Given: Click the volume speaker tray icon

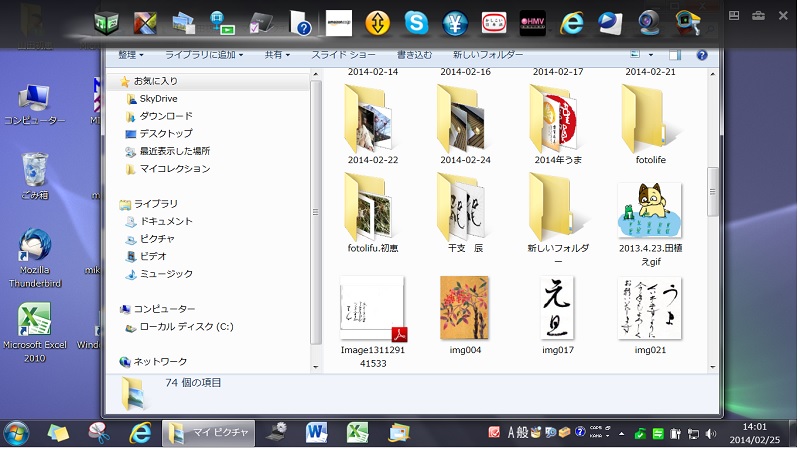Looking at the screenshot, I should tap(710, 434).
